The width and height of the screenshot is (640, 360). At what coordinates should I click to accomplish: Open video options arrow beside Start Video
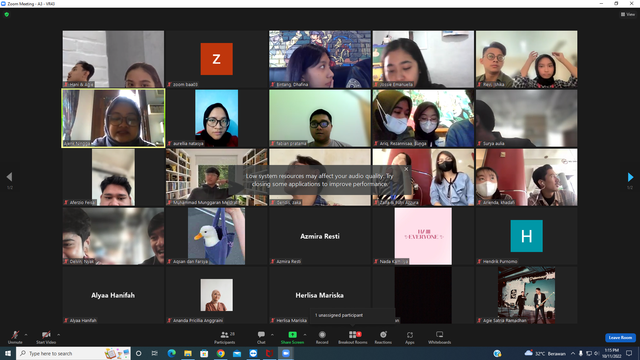(59, 335)
